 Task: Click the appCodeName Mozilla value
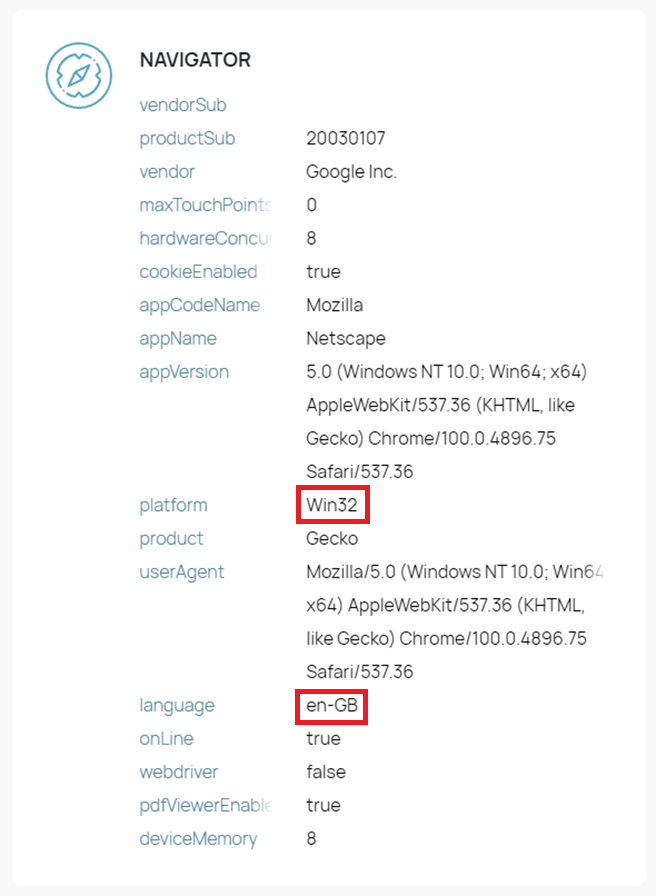point(334,305)
